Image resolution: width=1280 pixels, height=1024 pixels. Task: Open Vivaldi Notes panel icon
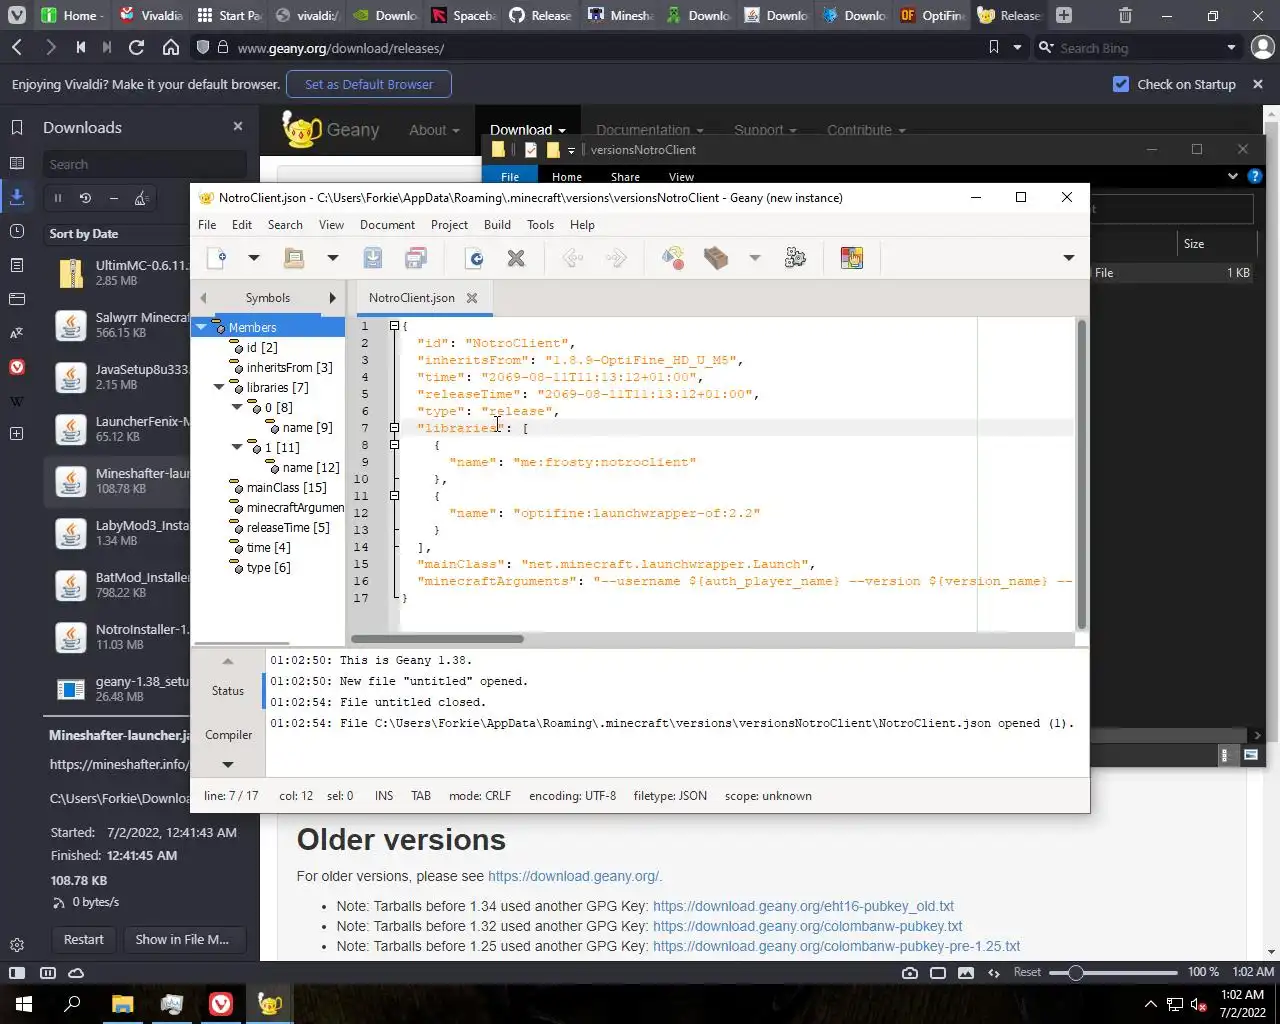[17, 265]
